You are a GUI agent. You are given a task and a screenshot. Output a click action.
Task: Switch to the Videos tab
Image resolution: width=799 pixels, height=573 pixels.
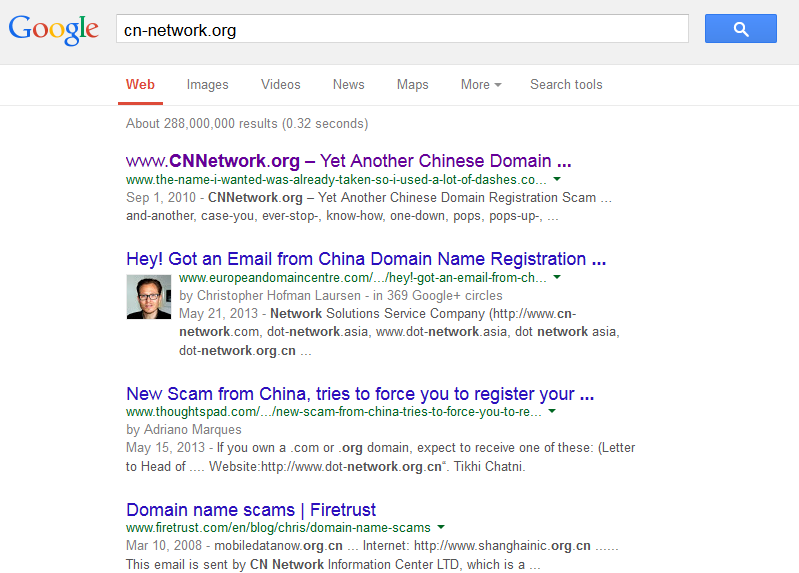[280, 85]
